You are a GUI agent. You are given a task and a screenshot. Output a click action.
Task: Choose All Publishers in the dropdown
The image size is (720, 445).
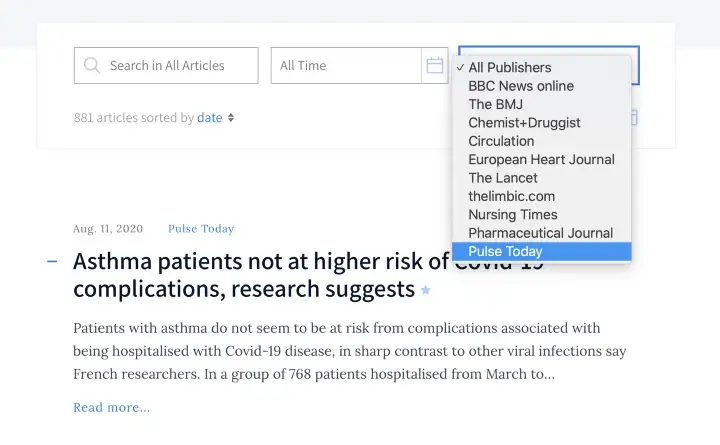[542, 68]
